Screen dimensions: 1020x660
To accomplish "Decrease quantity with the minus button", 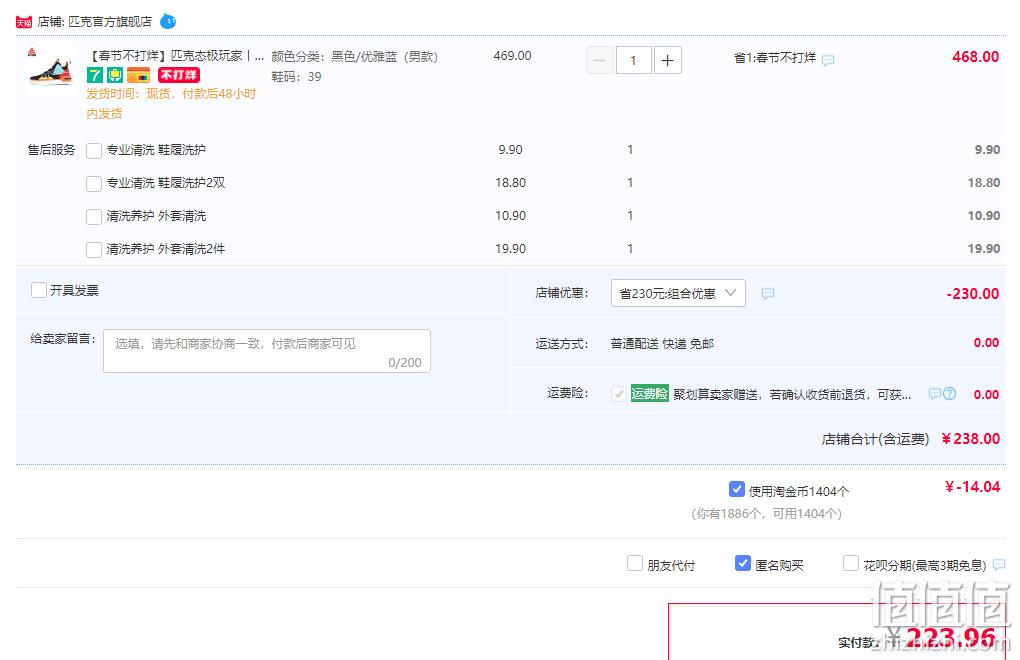I will tap(600, 60).
